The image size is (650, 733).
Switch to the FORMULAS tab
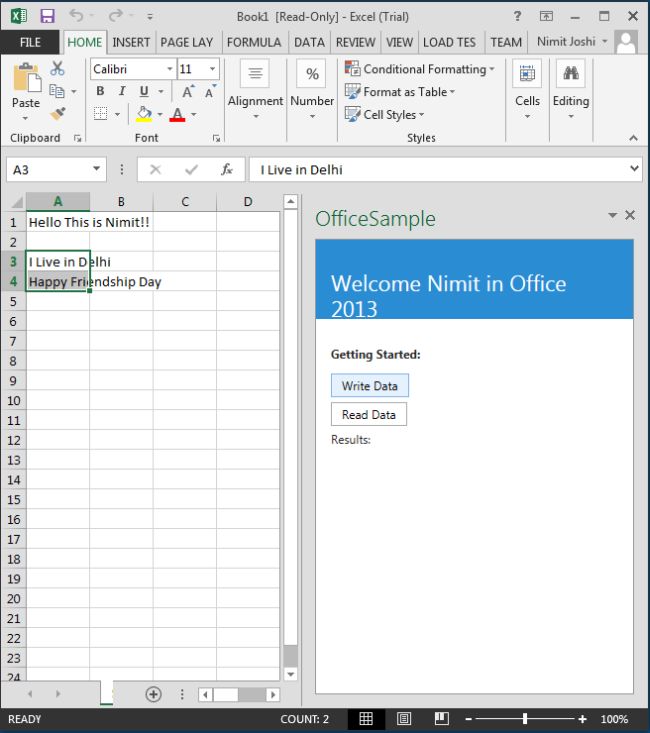[x=254, y=43]
